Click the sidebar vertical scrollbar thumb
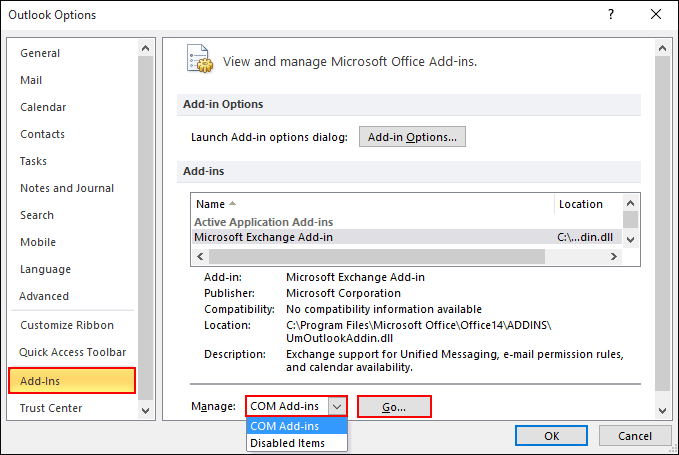The image size is (679, 455). (146, 228)
